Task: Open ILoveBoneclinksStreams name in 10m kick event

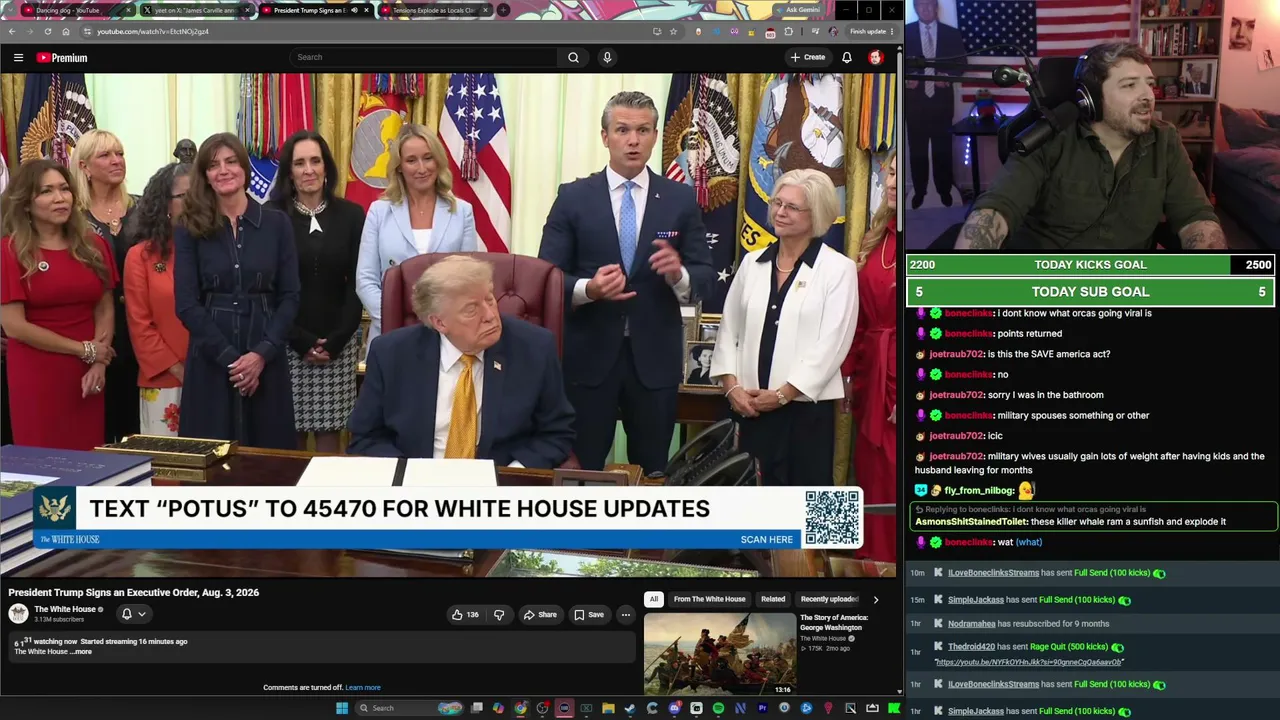Action: click(x=994, y=573)
